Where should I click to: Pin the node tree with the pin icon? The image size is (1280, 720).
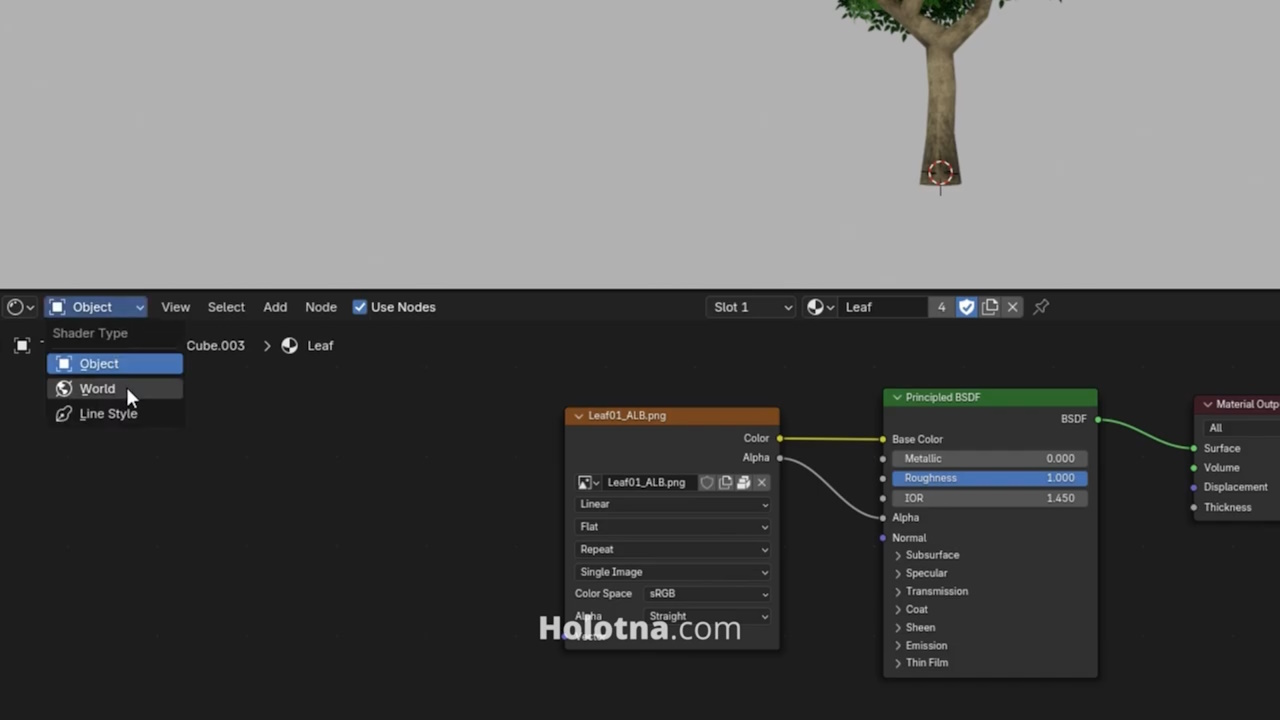coord(1041,307)
